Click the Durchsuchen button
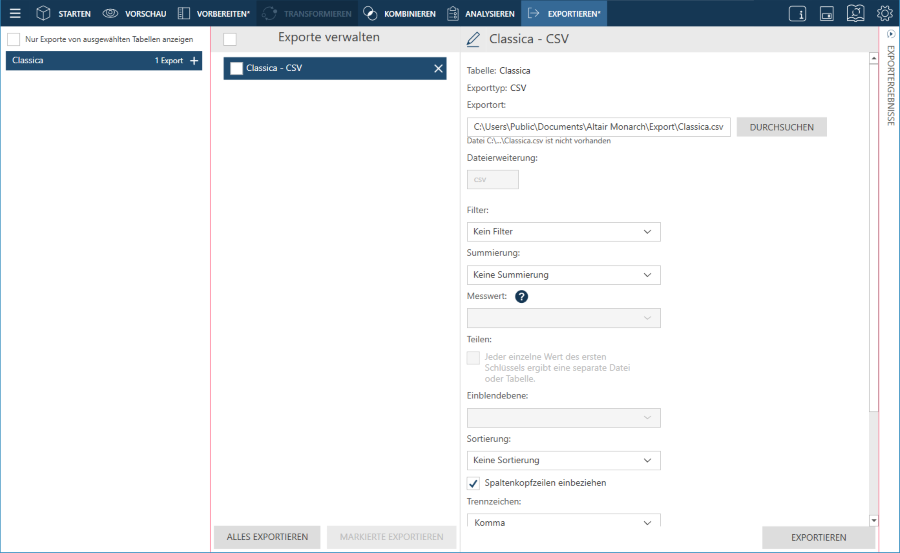Screen dimensions: 900x553 [788, 127]
